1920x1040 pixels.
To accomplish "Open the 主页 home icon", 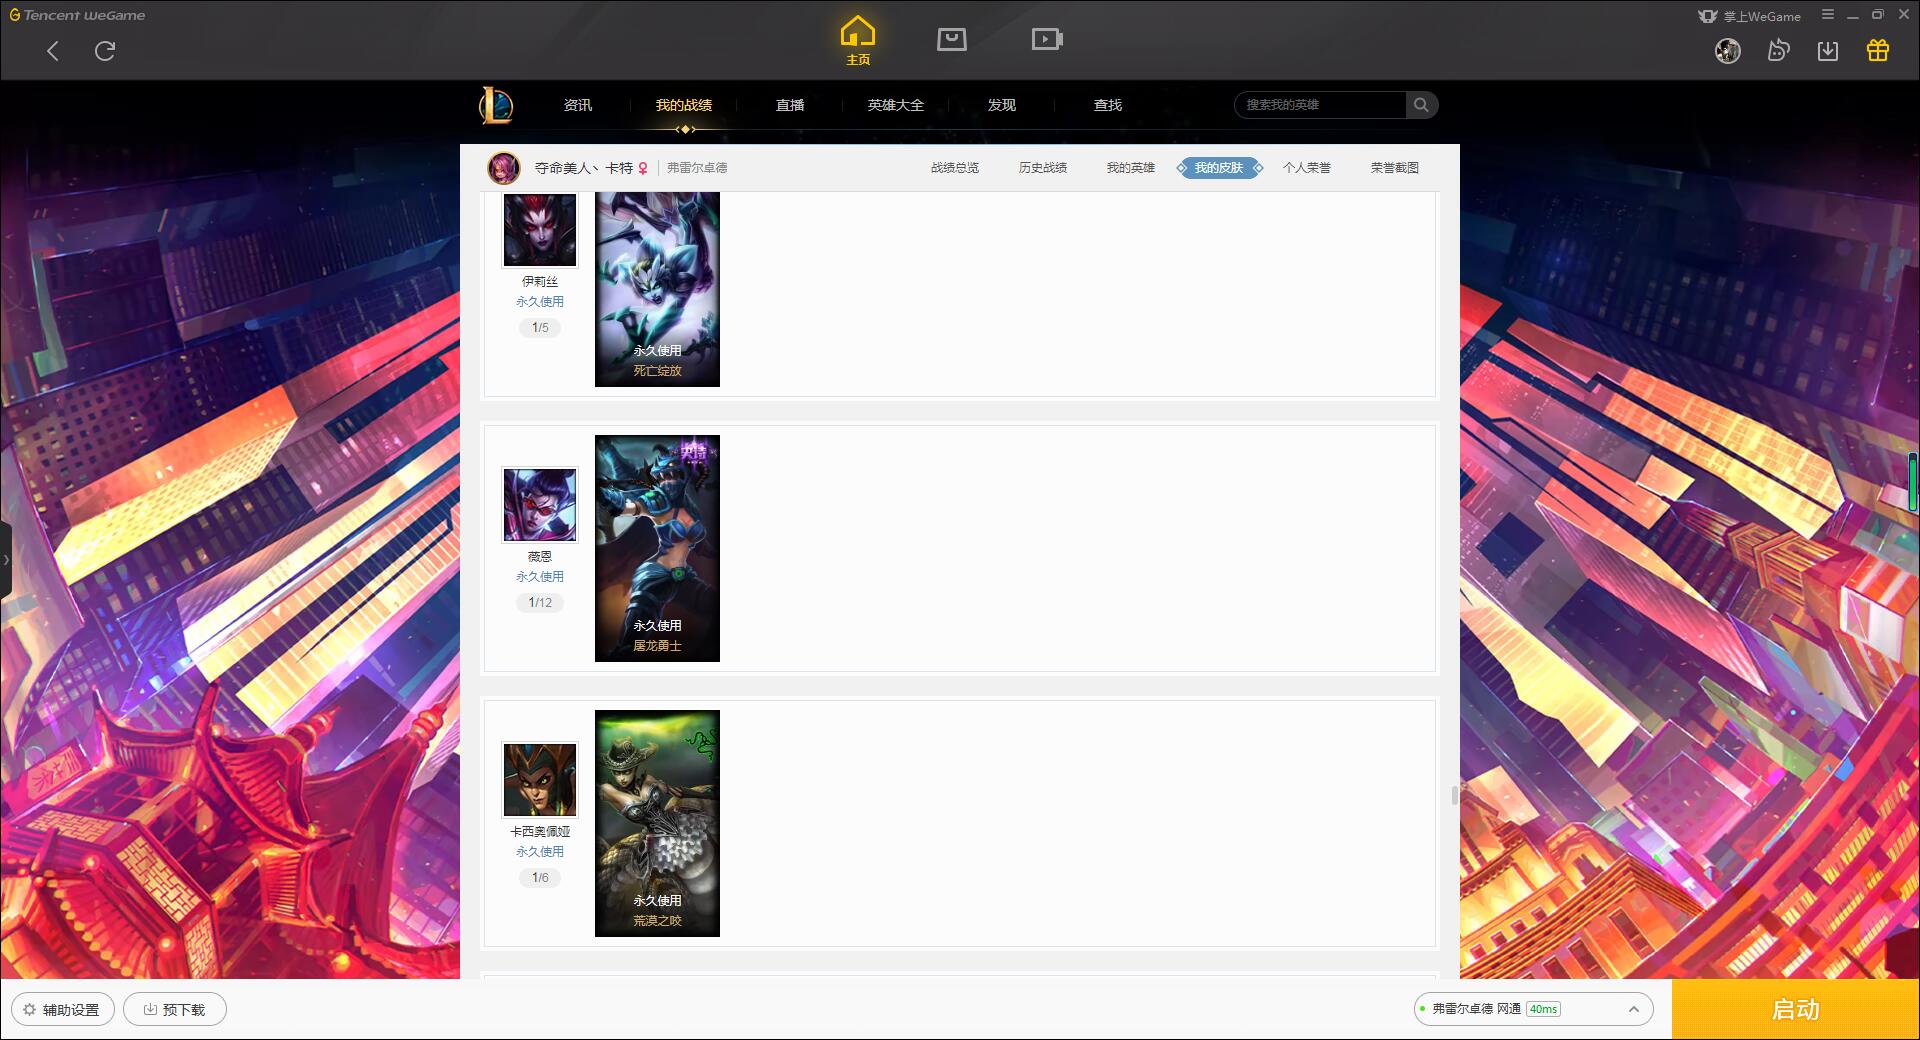I will (857, 40).
